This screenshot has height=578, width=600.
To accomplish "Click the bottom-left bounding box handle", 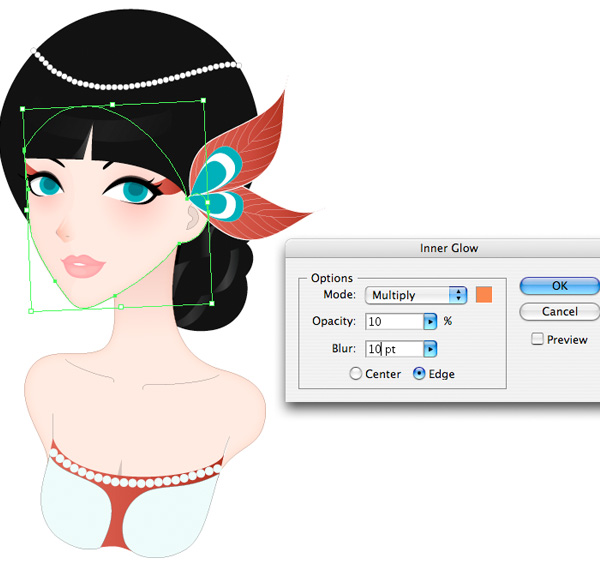I will click(31, 311).
